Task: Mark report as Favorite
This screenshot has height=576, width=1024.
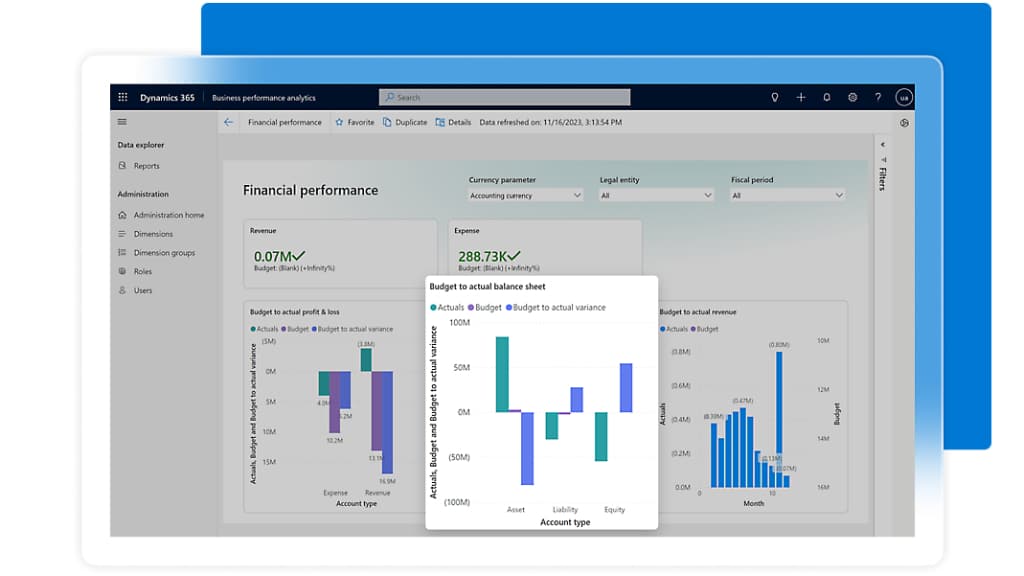Action: pyautogui.click(x=354, y=122)
